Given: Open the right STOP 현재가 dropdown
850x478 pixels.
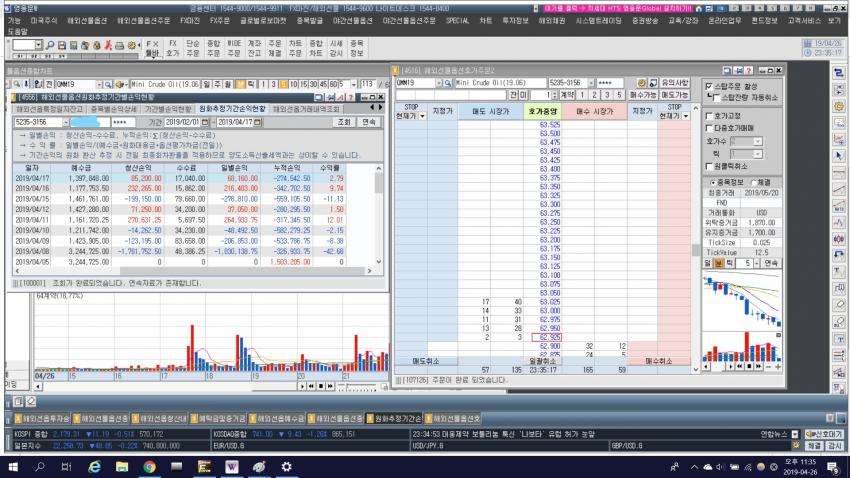Looking at the screenshot, I should tap(686, 116).
